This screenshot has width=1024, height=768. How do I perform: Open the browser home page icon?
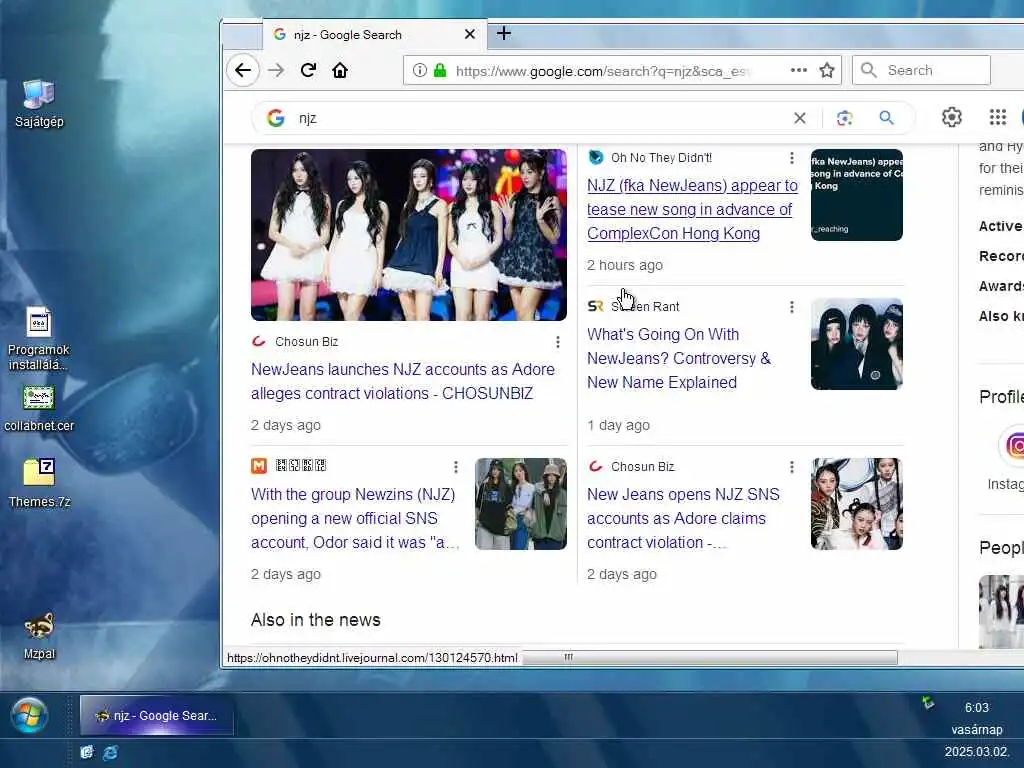tap(340, 70)
